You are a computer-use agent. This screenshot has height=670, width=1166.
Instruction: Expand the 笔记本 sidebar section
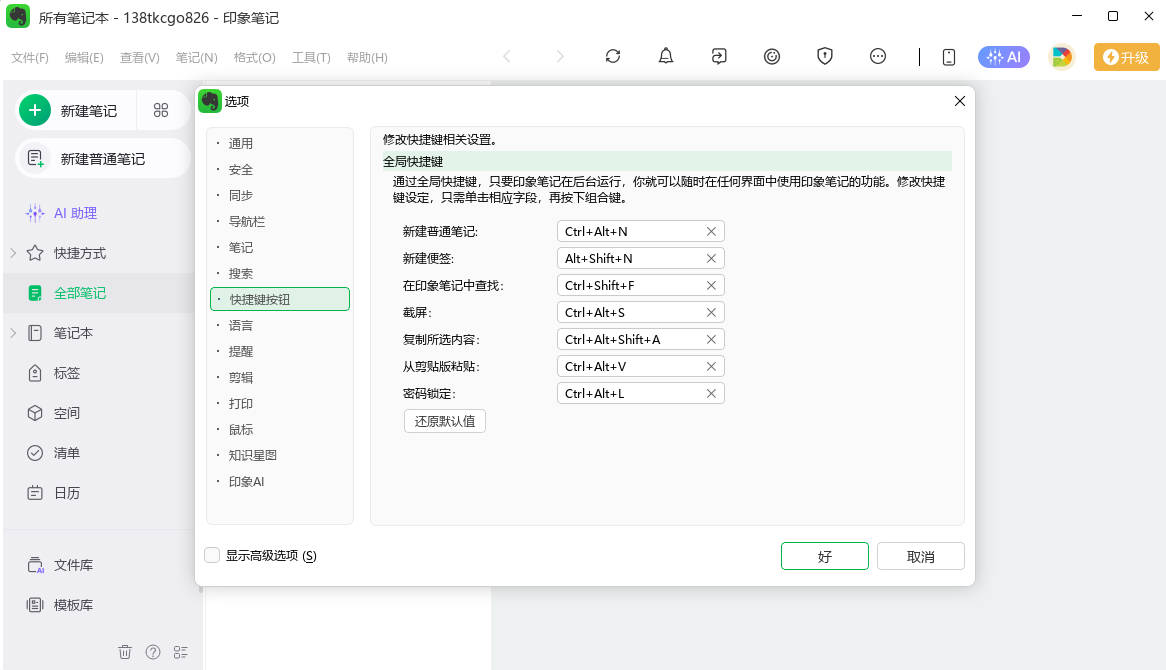pyautogui.click(x=13, y=332)
